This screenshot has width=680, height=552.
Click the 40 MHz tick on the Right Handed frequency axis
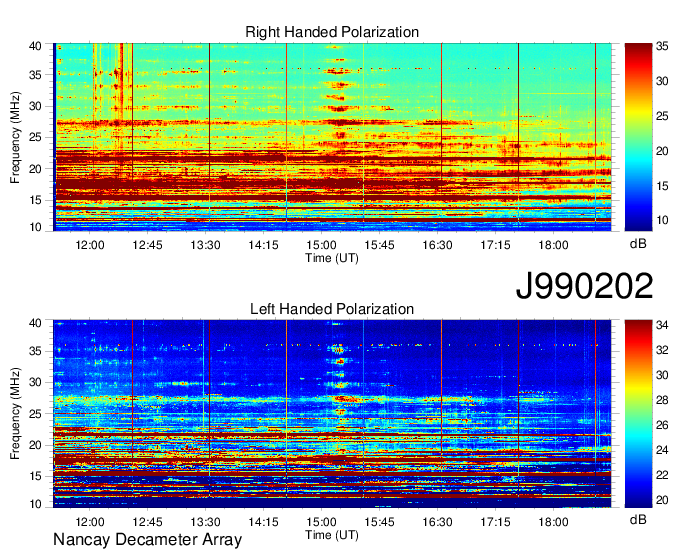pyautogui.click(x=35, y=46)
